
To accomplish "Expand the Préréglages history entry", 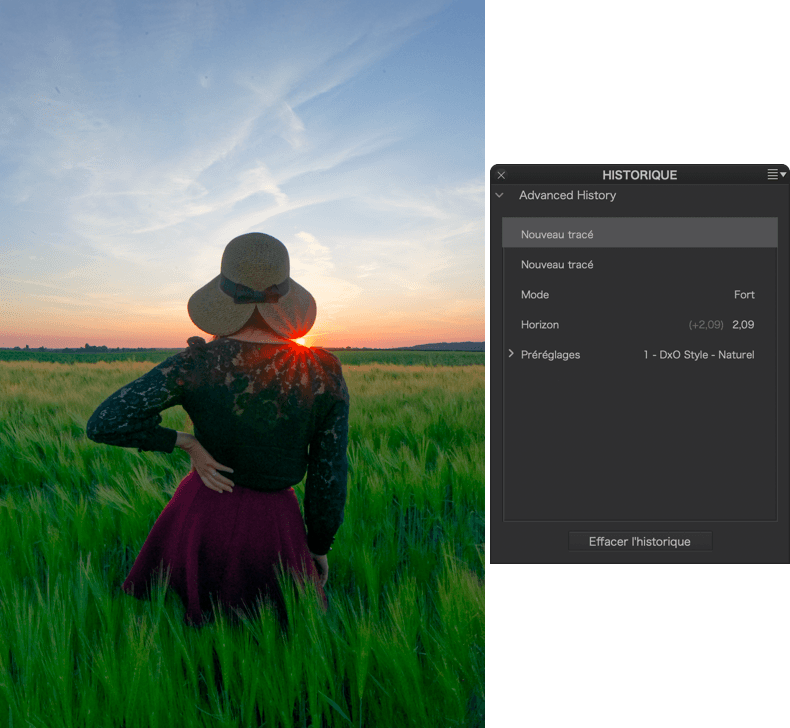I will [x=511, y=354].
